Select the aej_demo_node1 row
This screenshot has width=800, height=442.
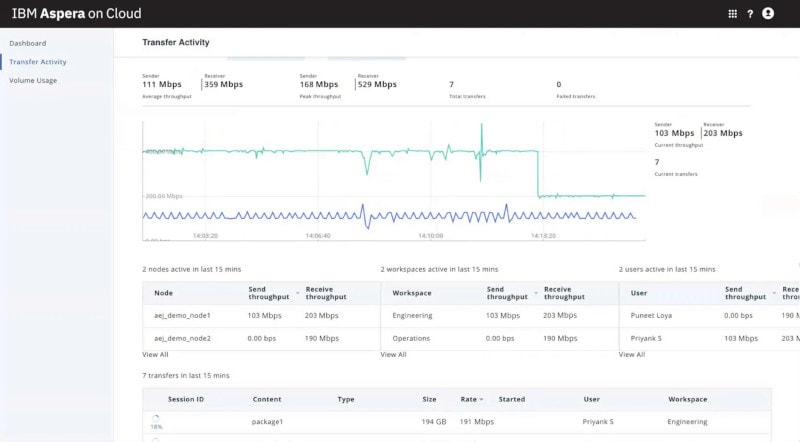tap(261, 315)
